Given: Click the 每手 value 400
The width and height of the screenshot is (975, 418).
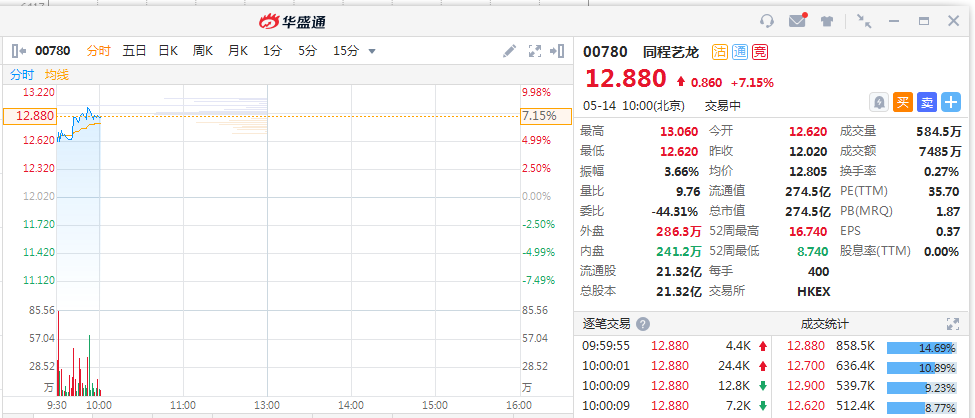Looking at the screenshot, I should (x=818, y=271).
